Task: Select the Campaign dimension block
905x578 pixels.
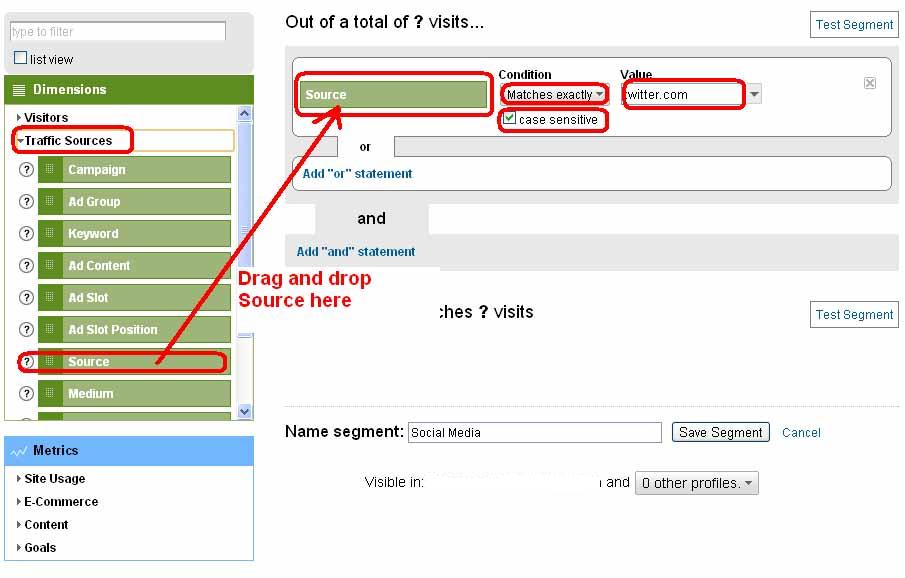Action: (134, 170)
